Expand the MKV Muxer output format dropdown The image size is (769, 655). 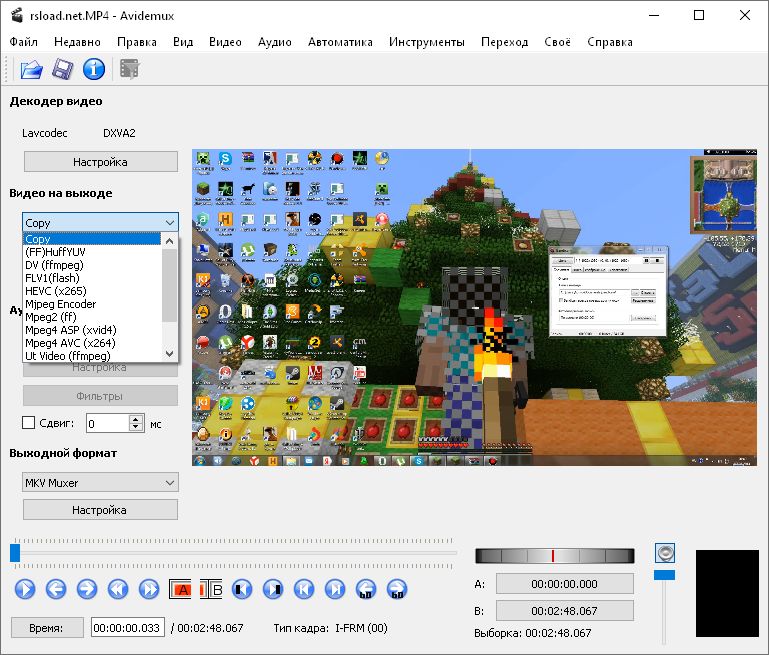click(x=100, y=483)
